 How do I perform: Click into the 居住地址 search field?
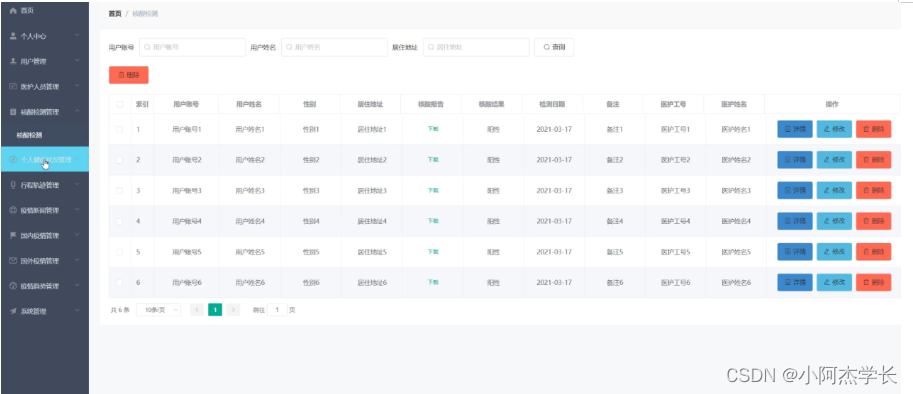pos(476,47)
